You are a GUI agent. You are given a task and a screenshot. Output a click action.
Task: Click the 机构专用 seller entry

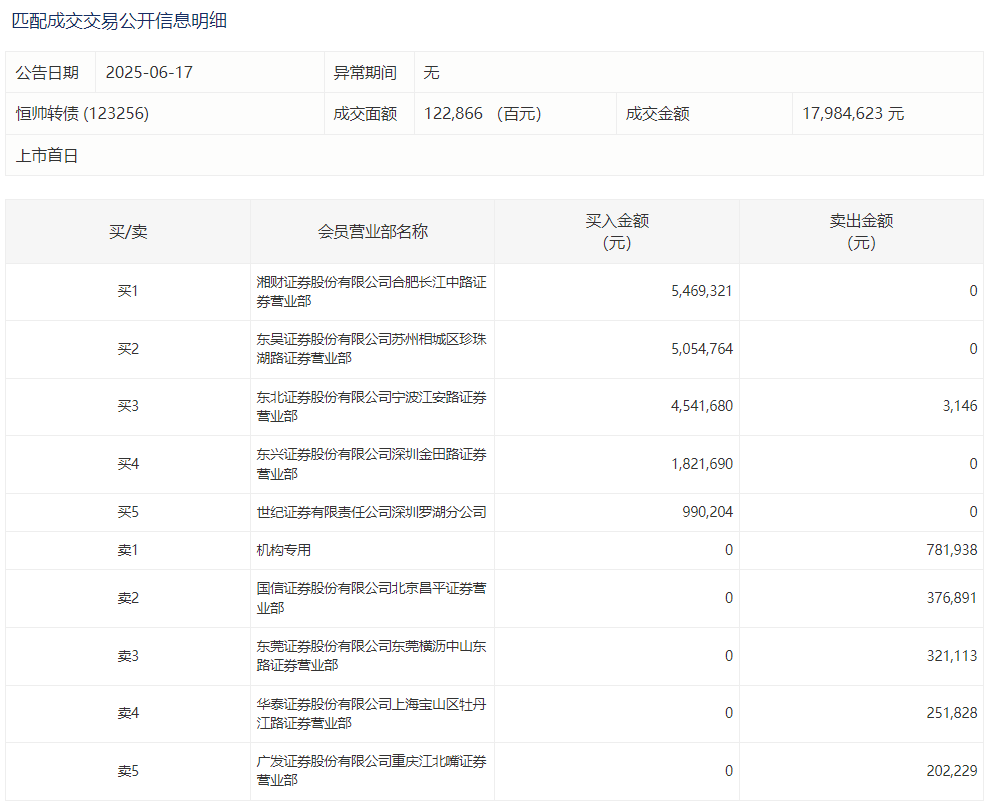point(284,550)
